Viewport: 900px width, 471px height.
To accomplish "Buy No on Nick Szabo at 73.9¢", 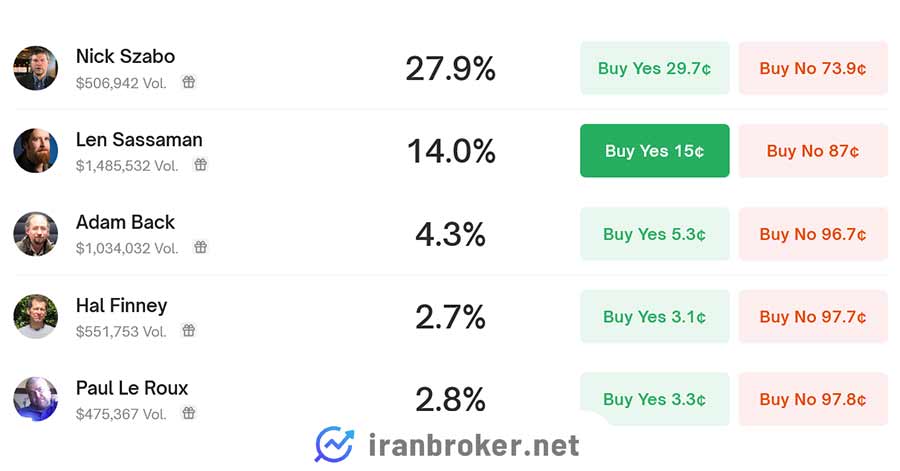I will coord(813,68).
